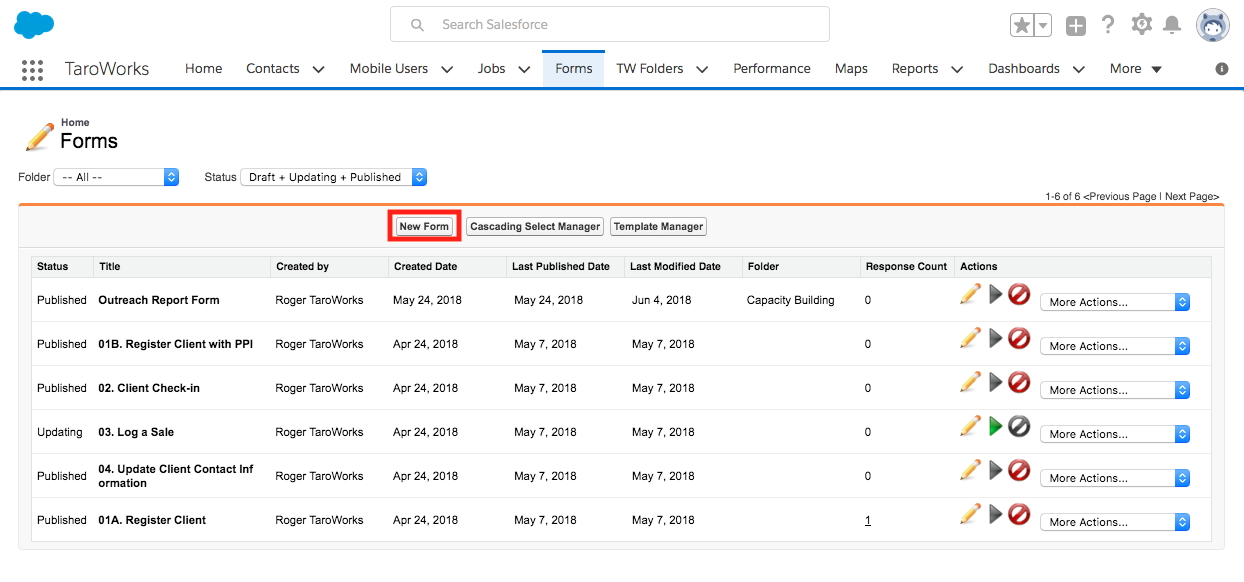Expand the Contacts tab chevron
The image size is (1244, 582).
(318, 69)
